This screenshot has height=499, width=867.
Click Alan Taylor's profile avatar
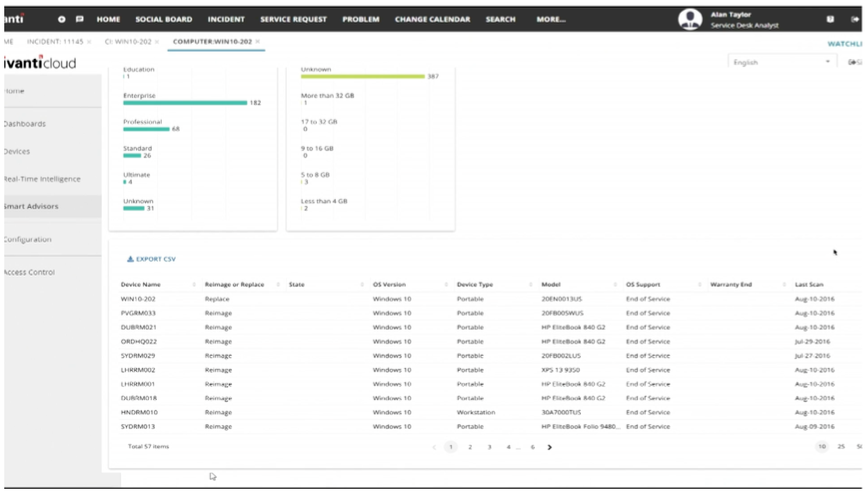tap(690, 19)
